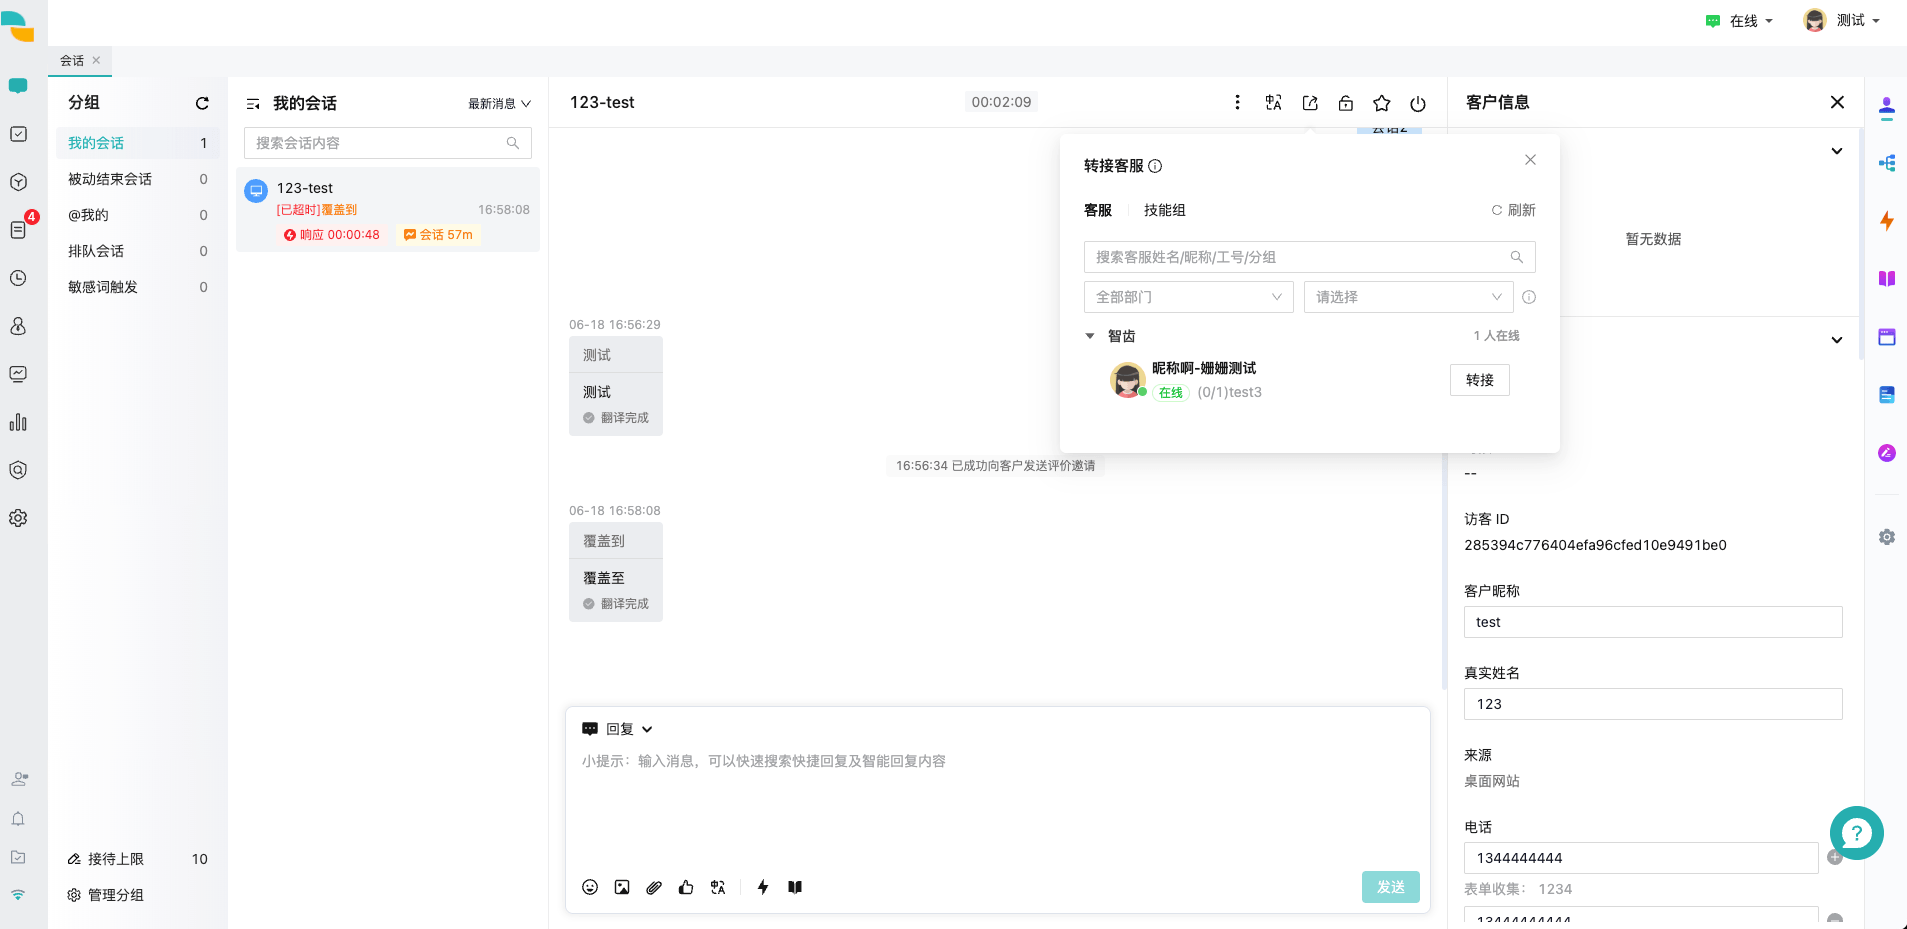Open the orange lightning icon in right rail
1907x929 pixels.
pyautogui.click(x=1887, y=221)
